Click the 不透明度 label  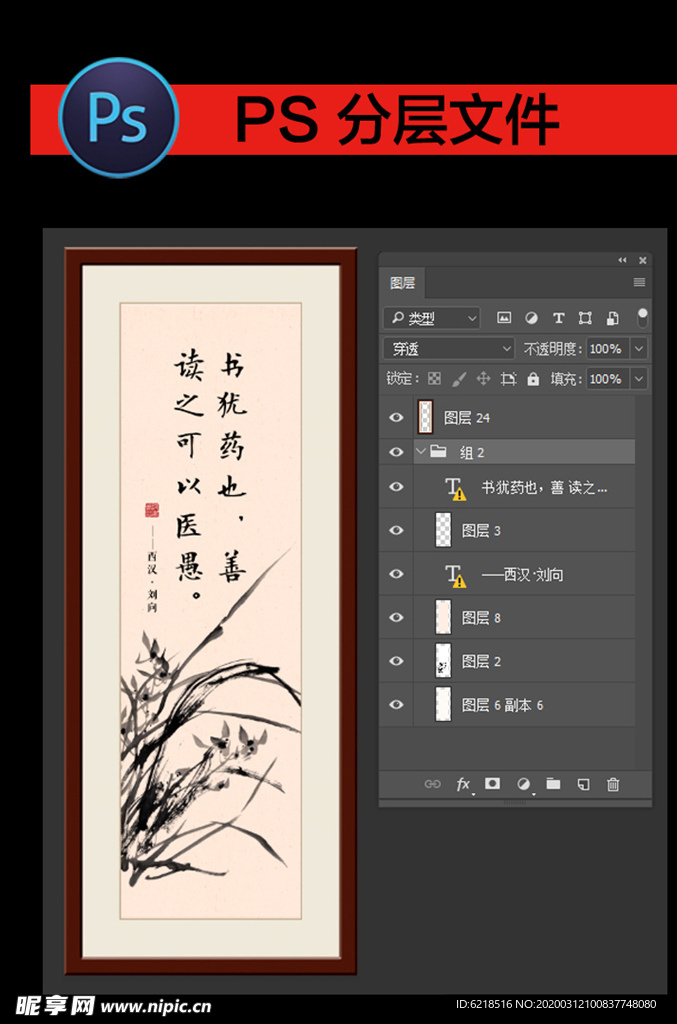(552, 349)
